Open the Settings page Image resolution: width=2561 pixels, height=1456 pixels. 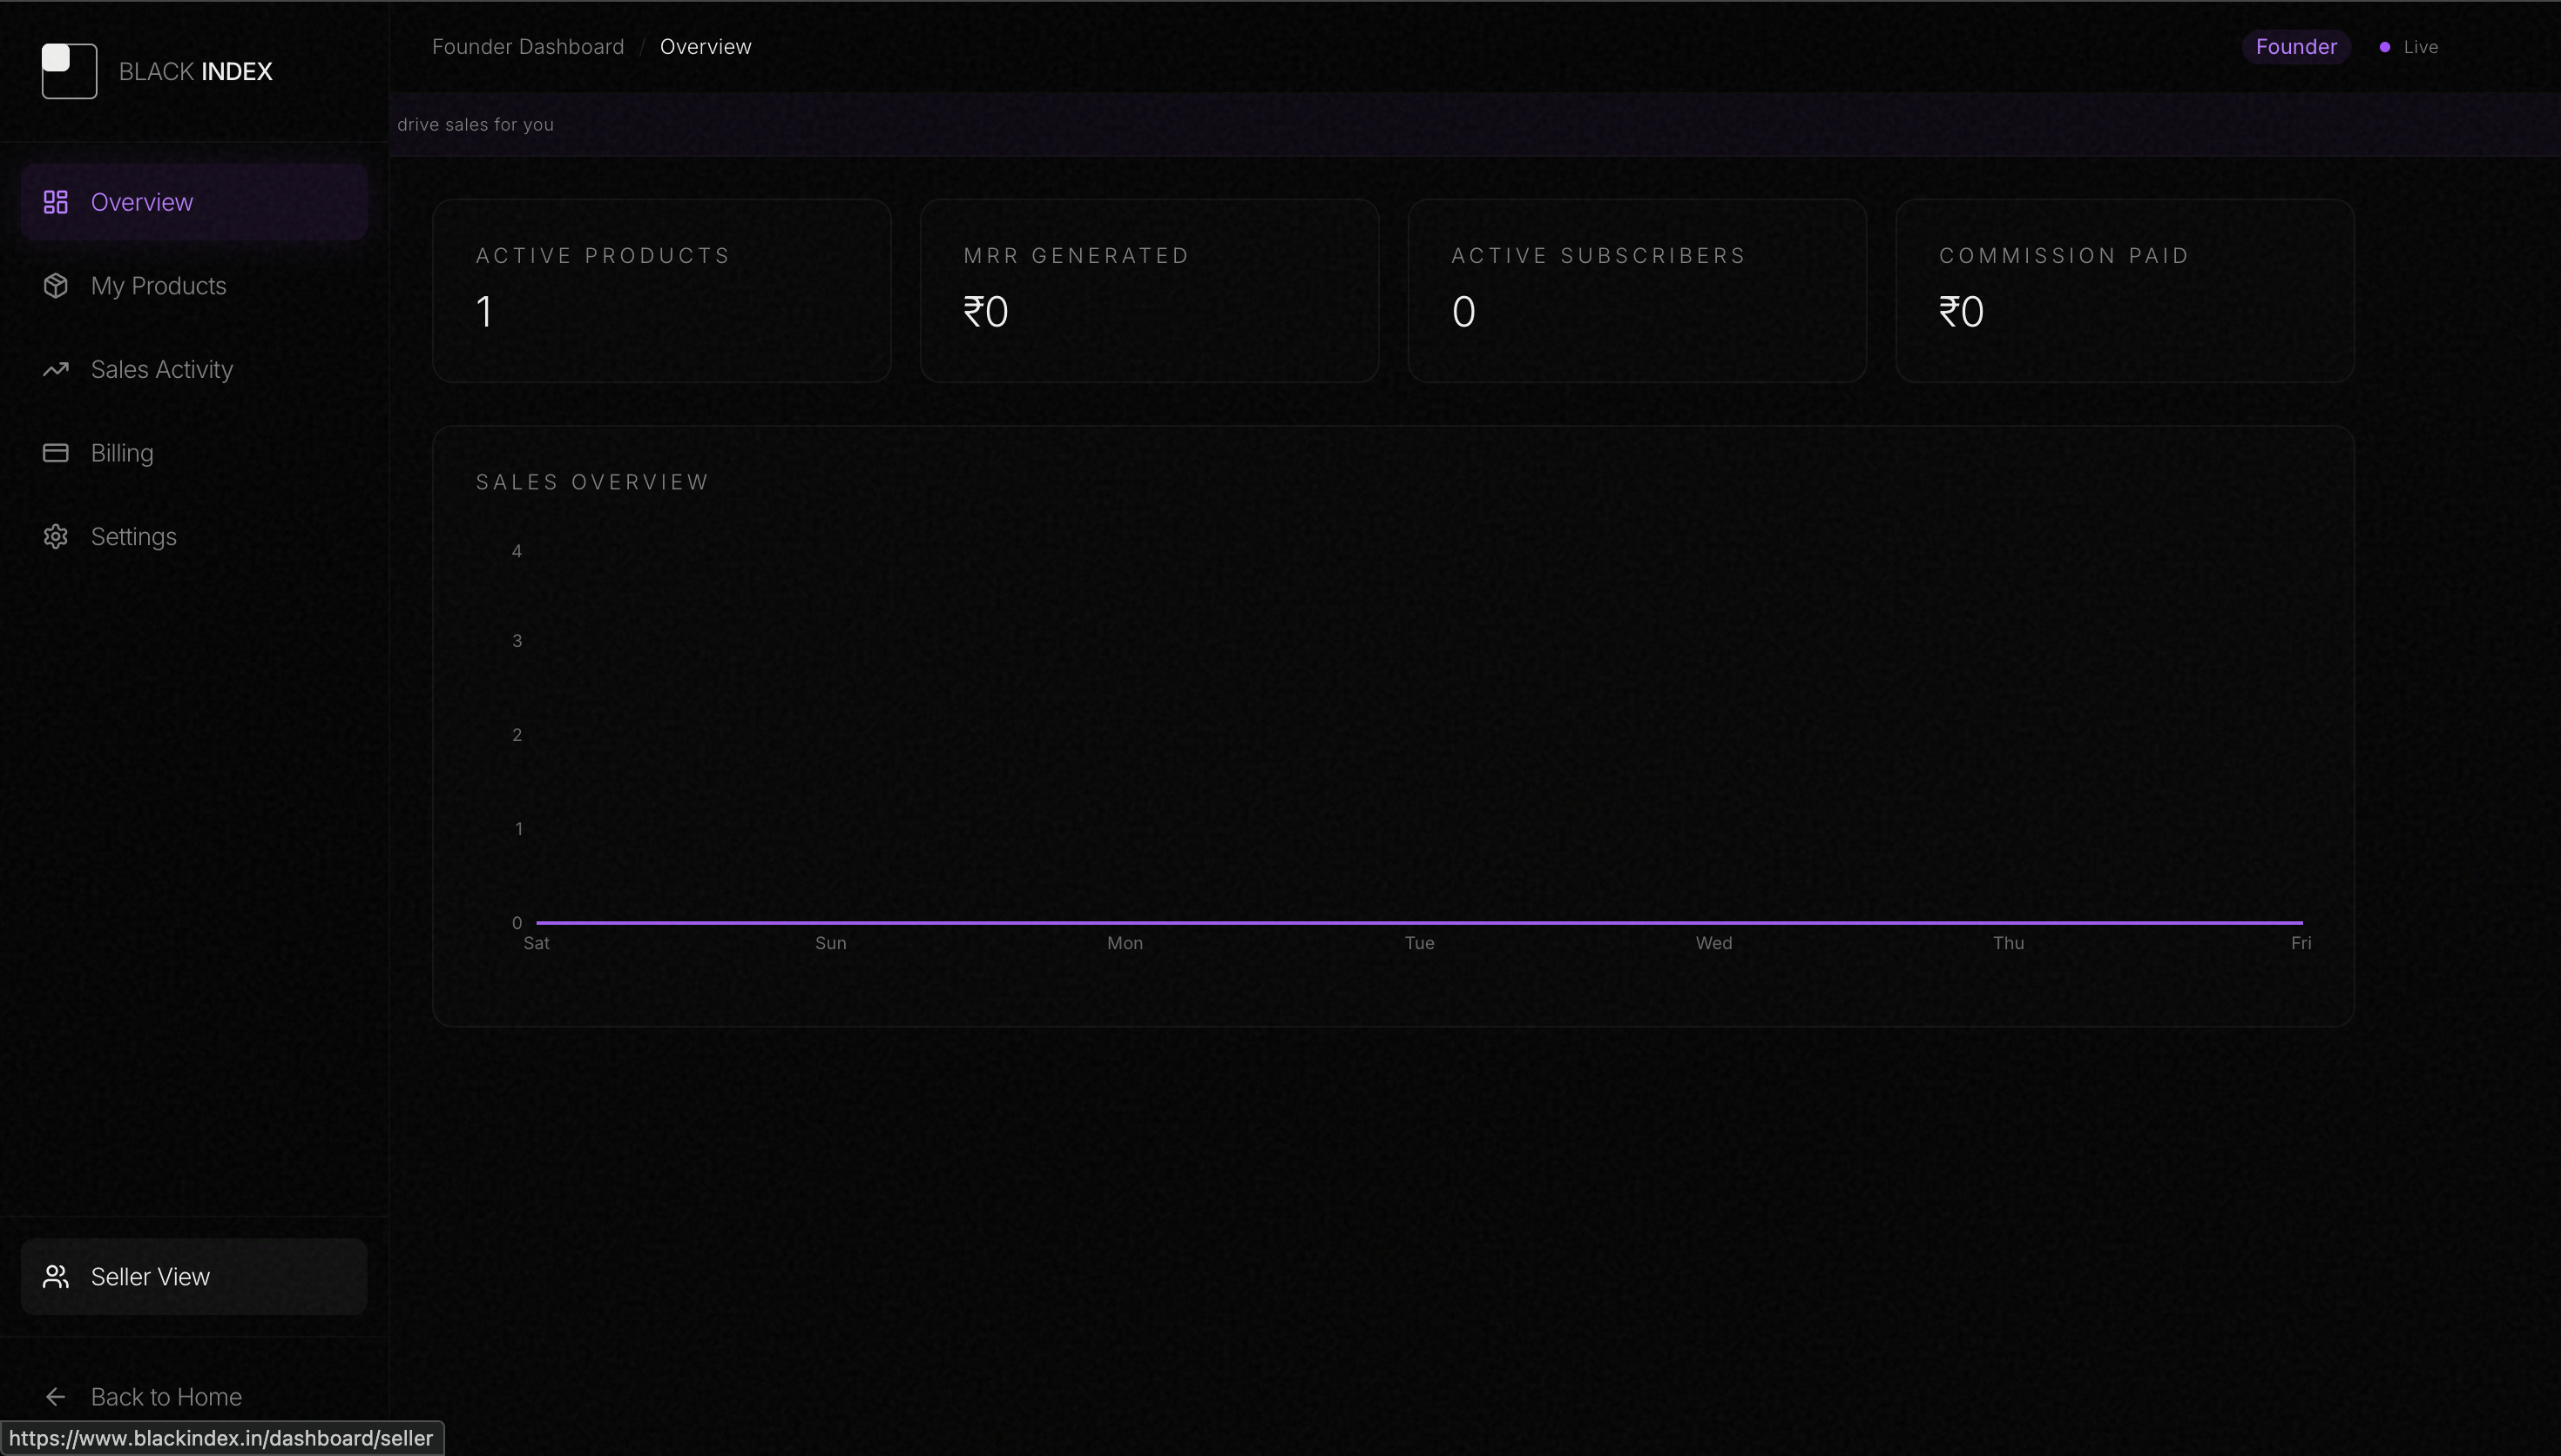coord(194,537)
